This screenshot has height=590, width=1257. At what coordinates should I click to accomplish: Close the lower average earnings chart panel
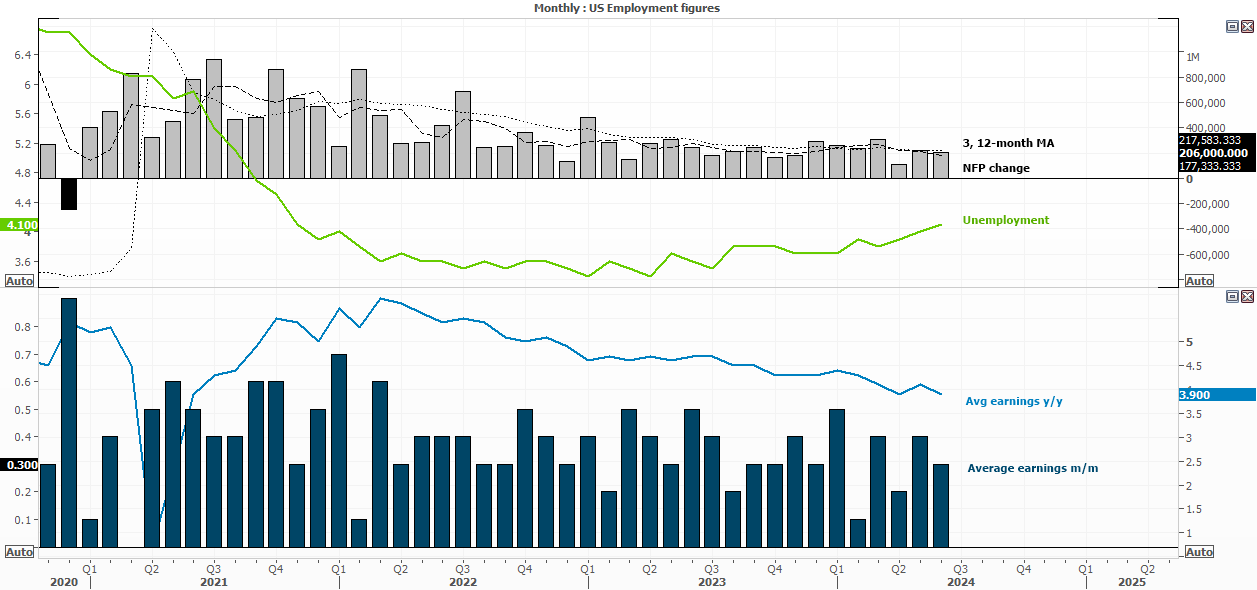(x=1247, y=296)
